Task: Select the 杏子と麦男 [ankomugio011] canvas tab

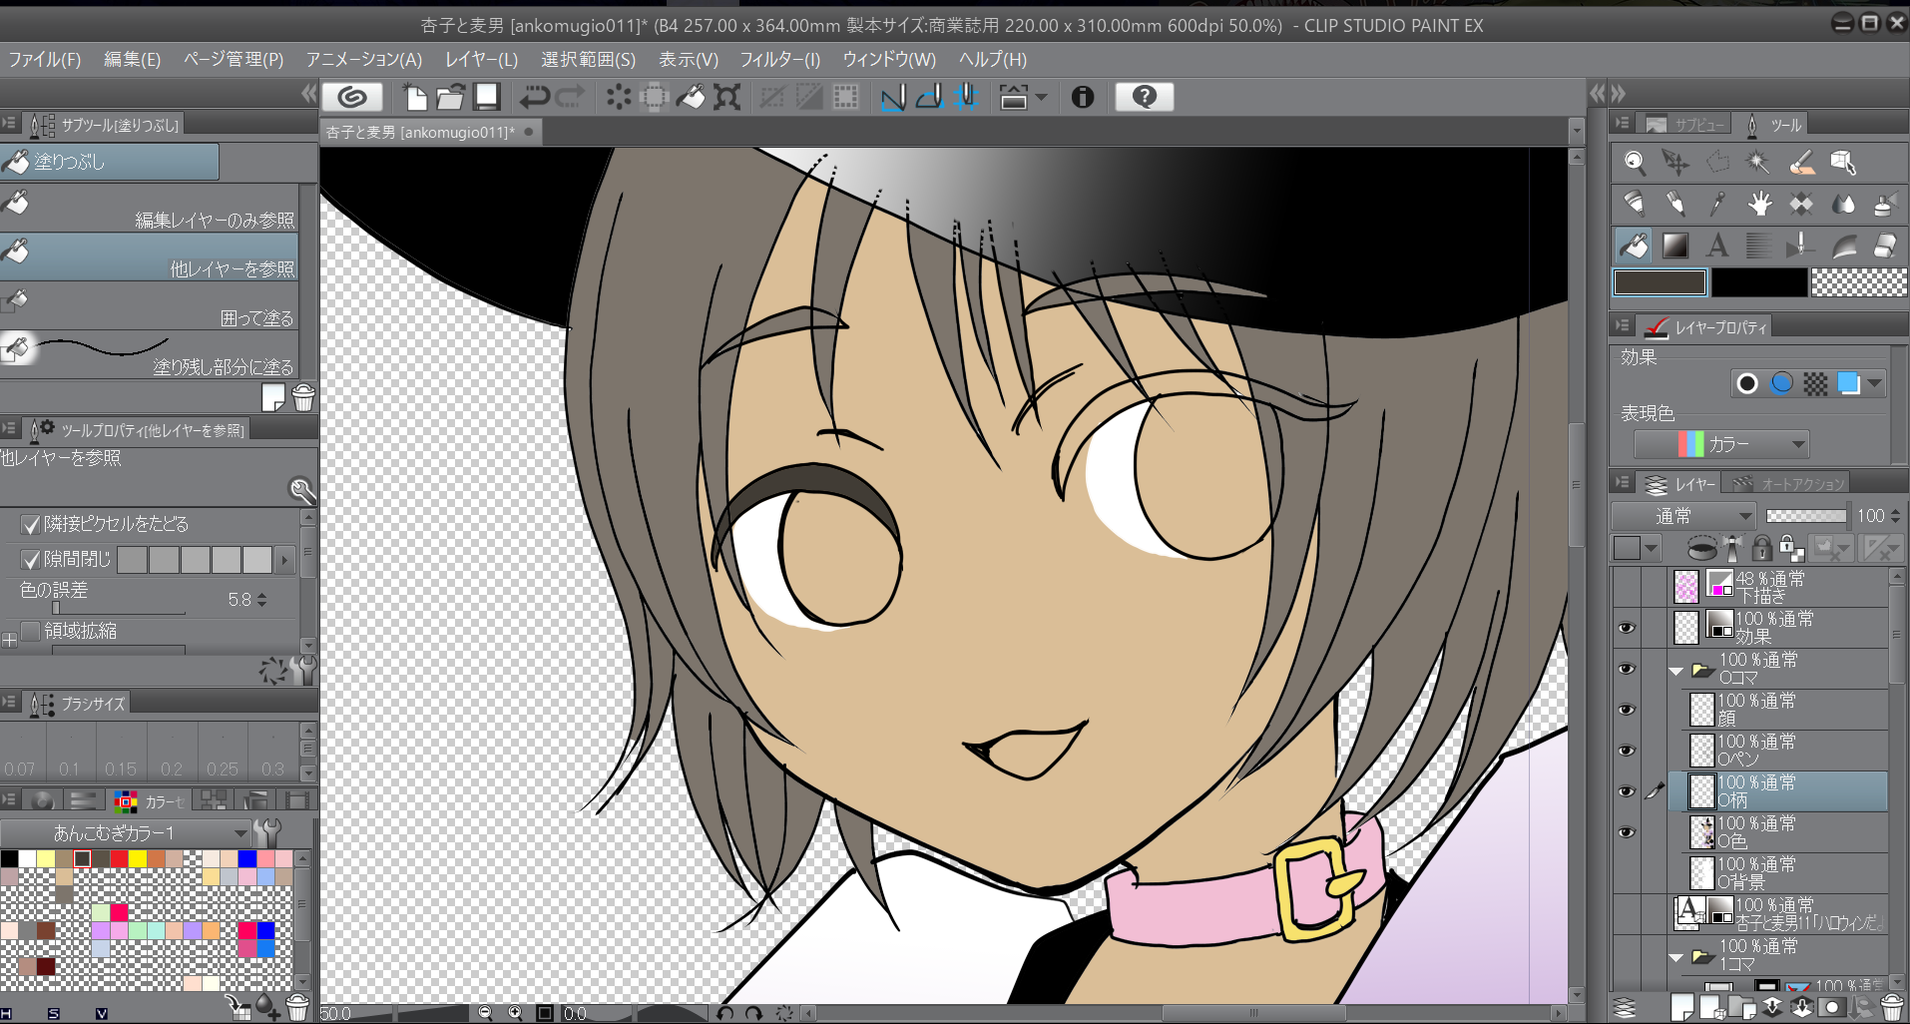Action: pyautogui.click(x=430, y=132)
